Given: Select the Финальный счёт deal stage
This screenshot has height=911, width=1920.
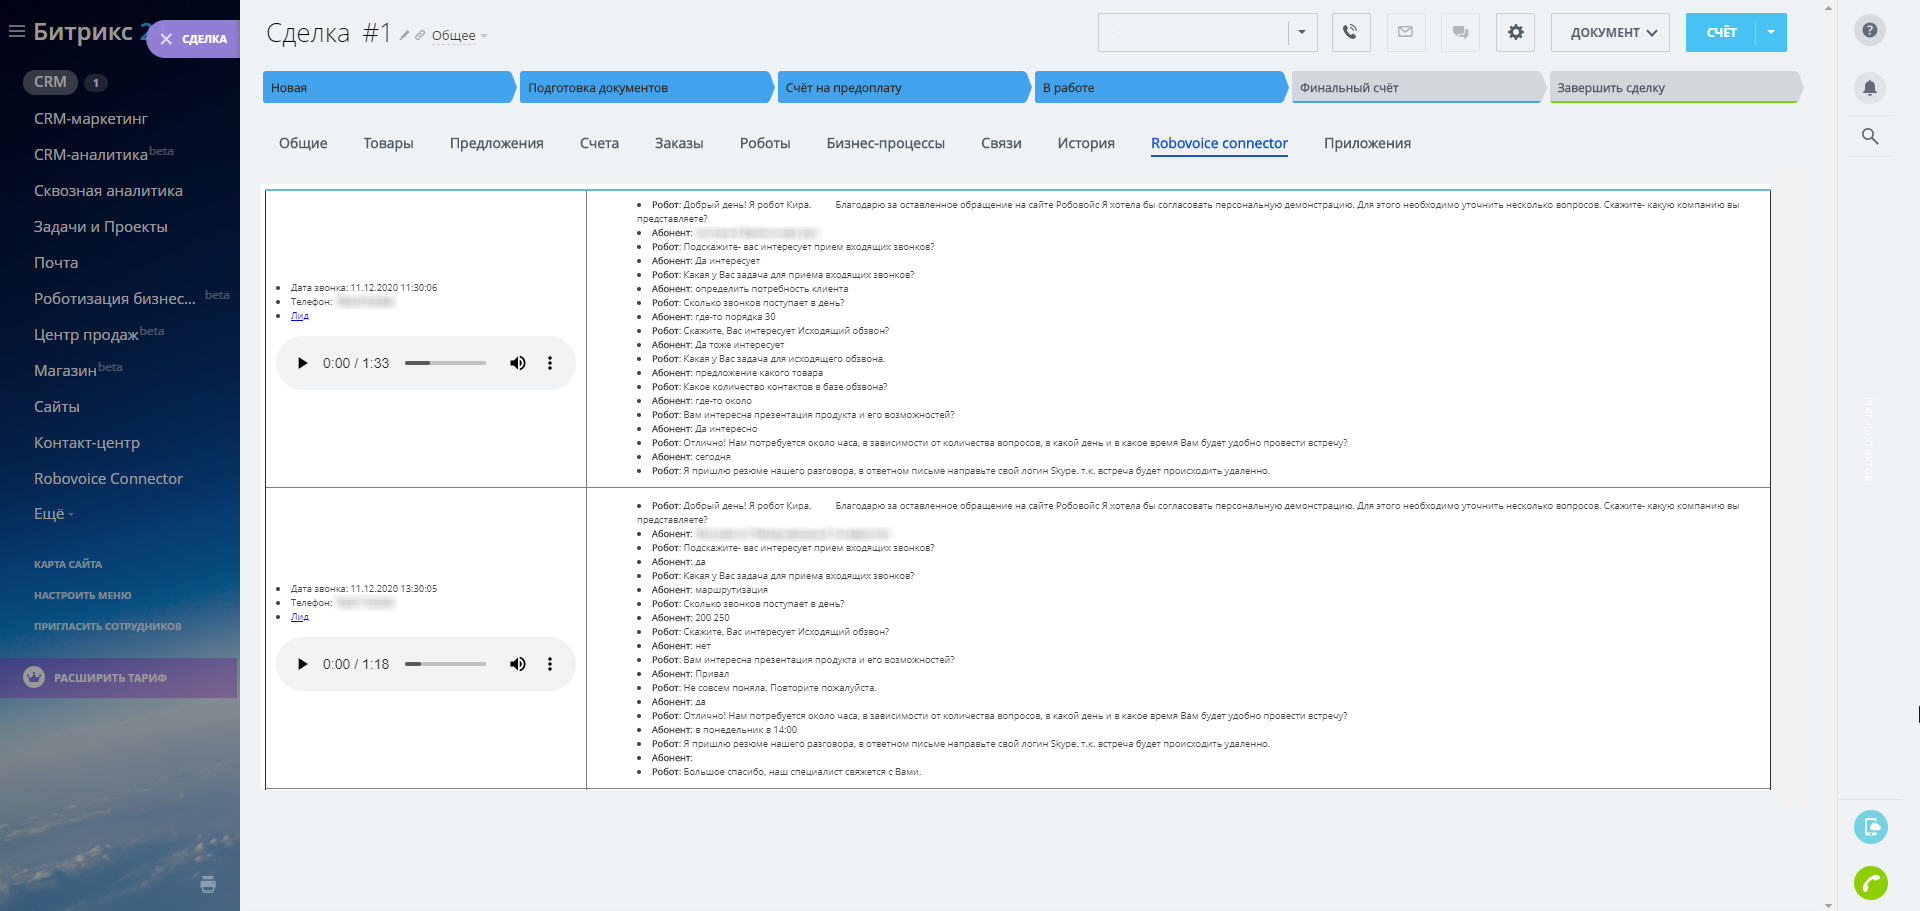Looking at the screenshot, I should 1414,88.
